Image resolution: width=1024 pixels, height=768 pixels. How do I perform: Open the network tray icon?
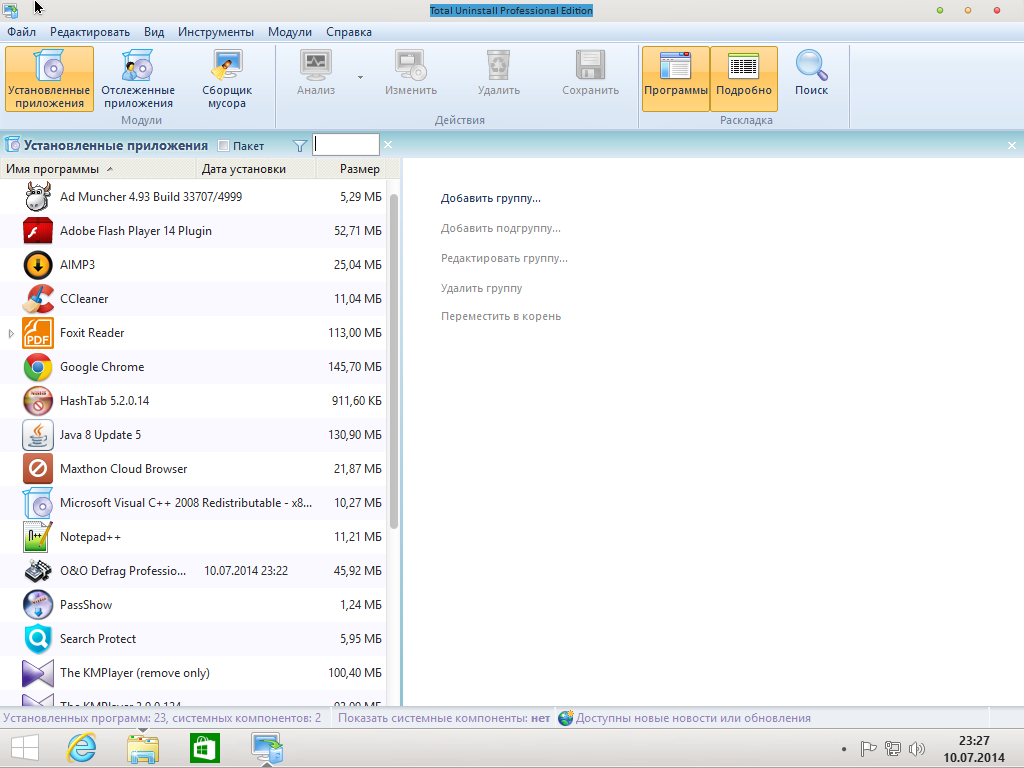893,749
